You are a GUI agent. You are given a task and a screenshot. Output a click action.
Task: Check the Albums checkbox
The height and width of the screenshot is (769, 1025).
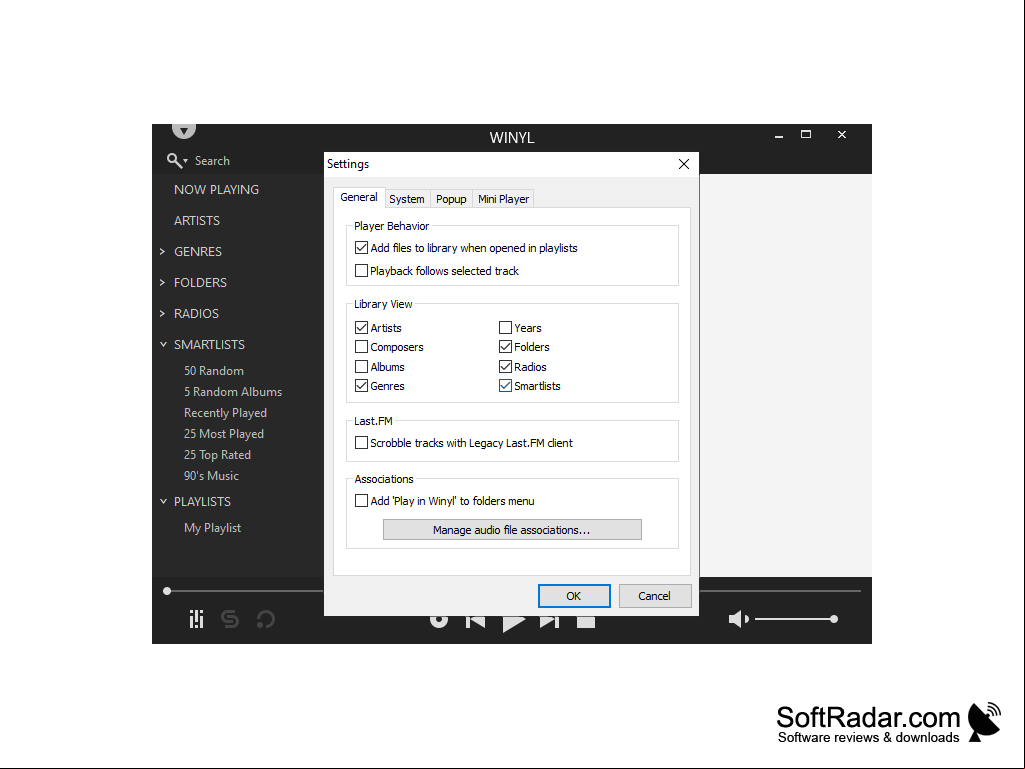point(361,366)
